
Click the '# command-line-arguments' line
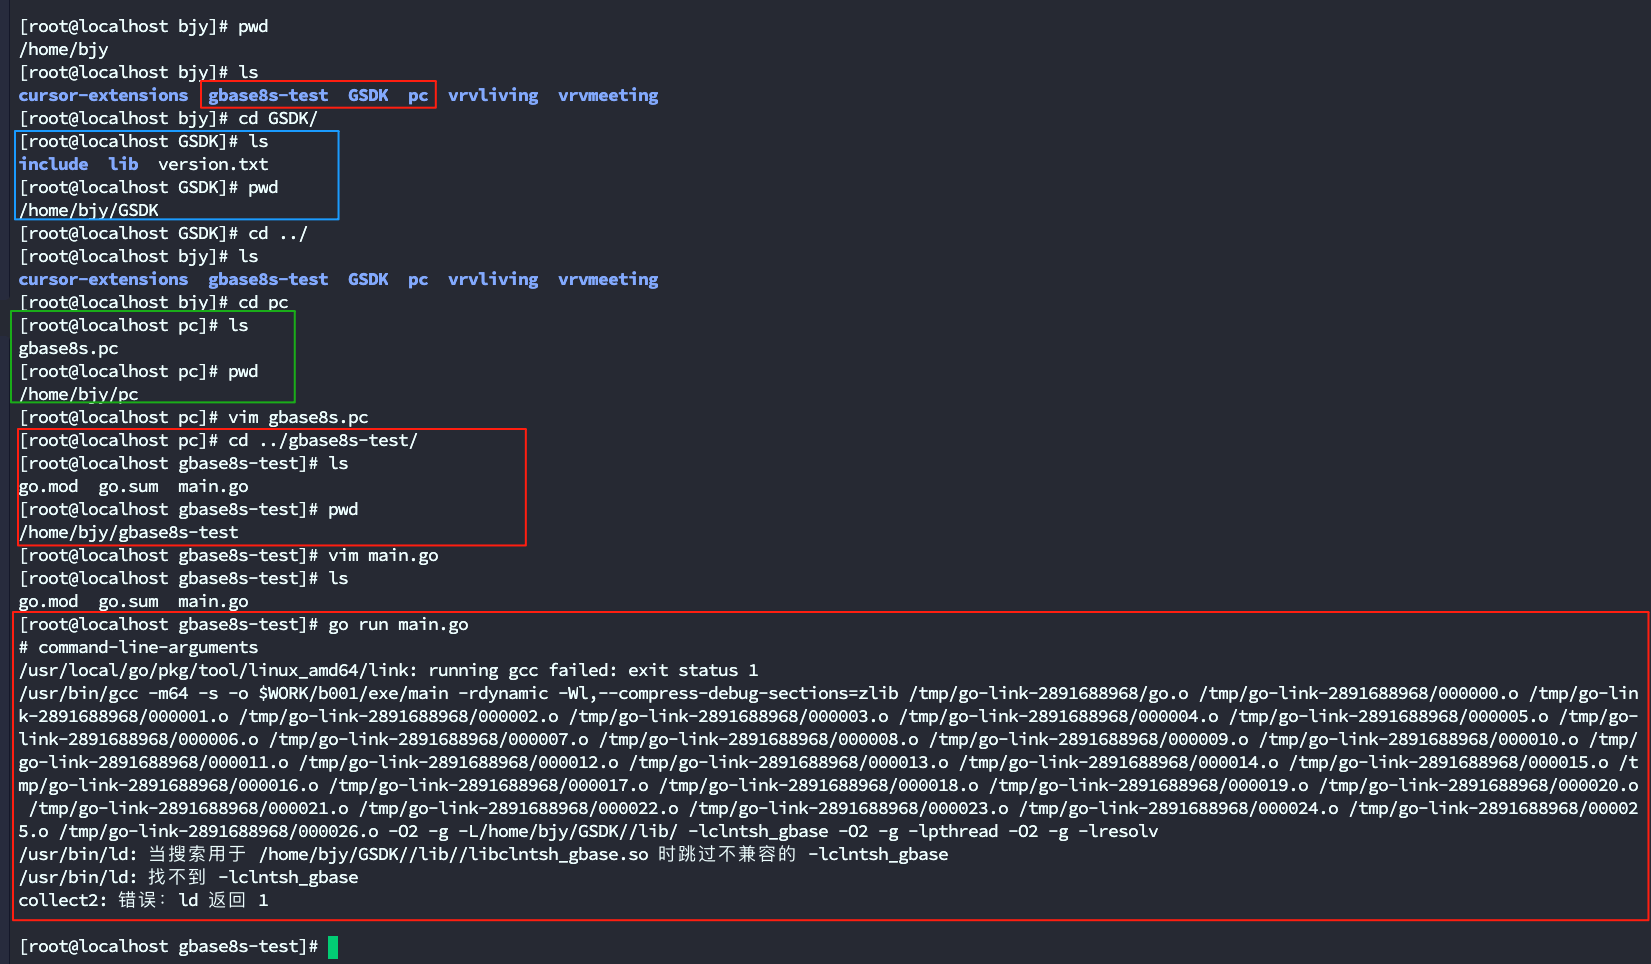pyautogui.click(x=138, y=647)
